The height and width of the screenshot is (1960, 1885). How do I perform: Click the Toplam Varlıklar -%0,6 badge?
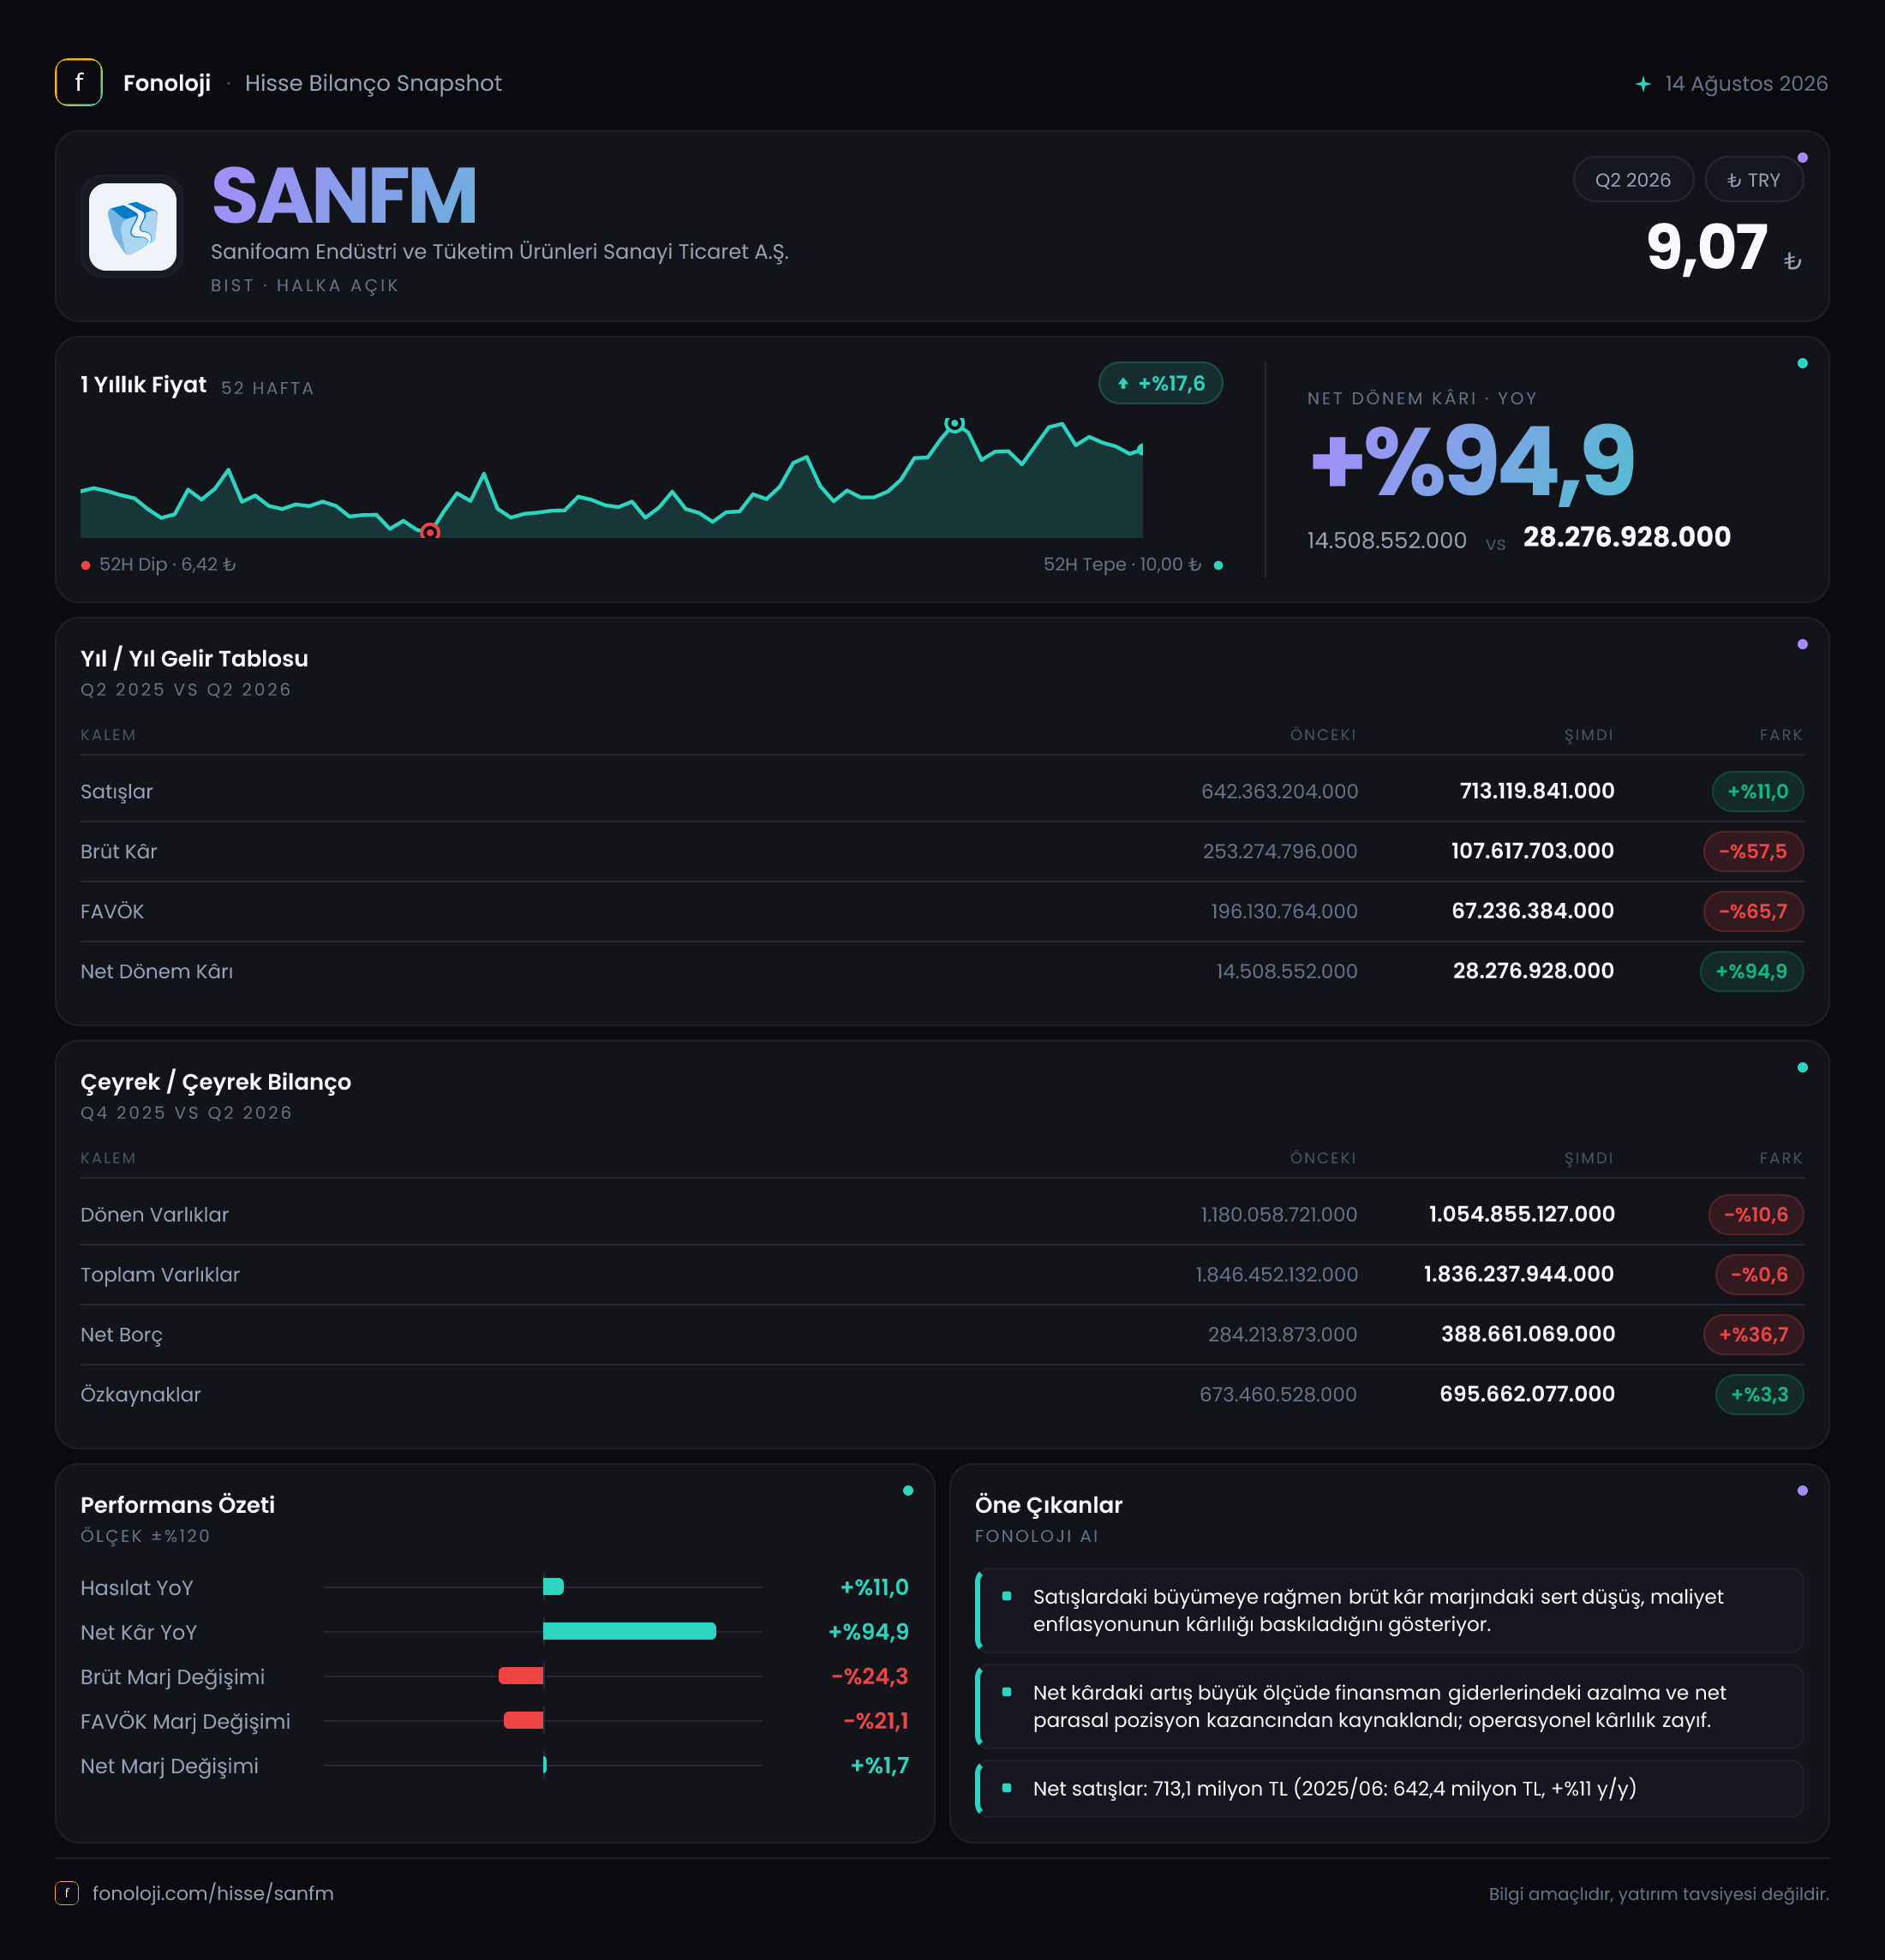click(x=1759, y=1274)
